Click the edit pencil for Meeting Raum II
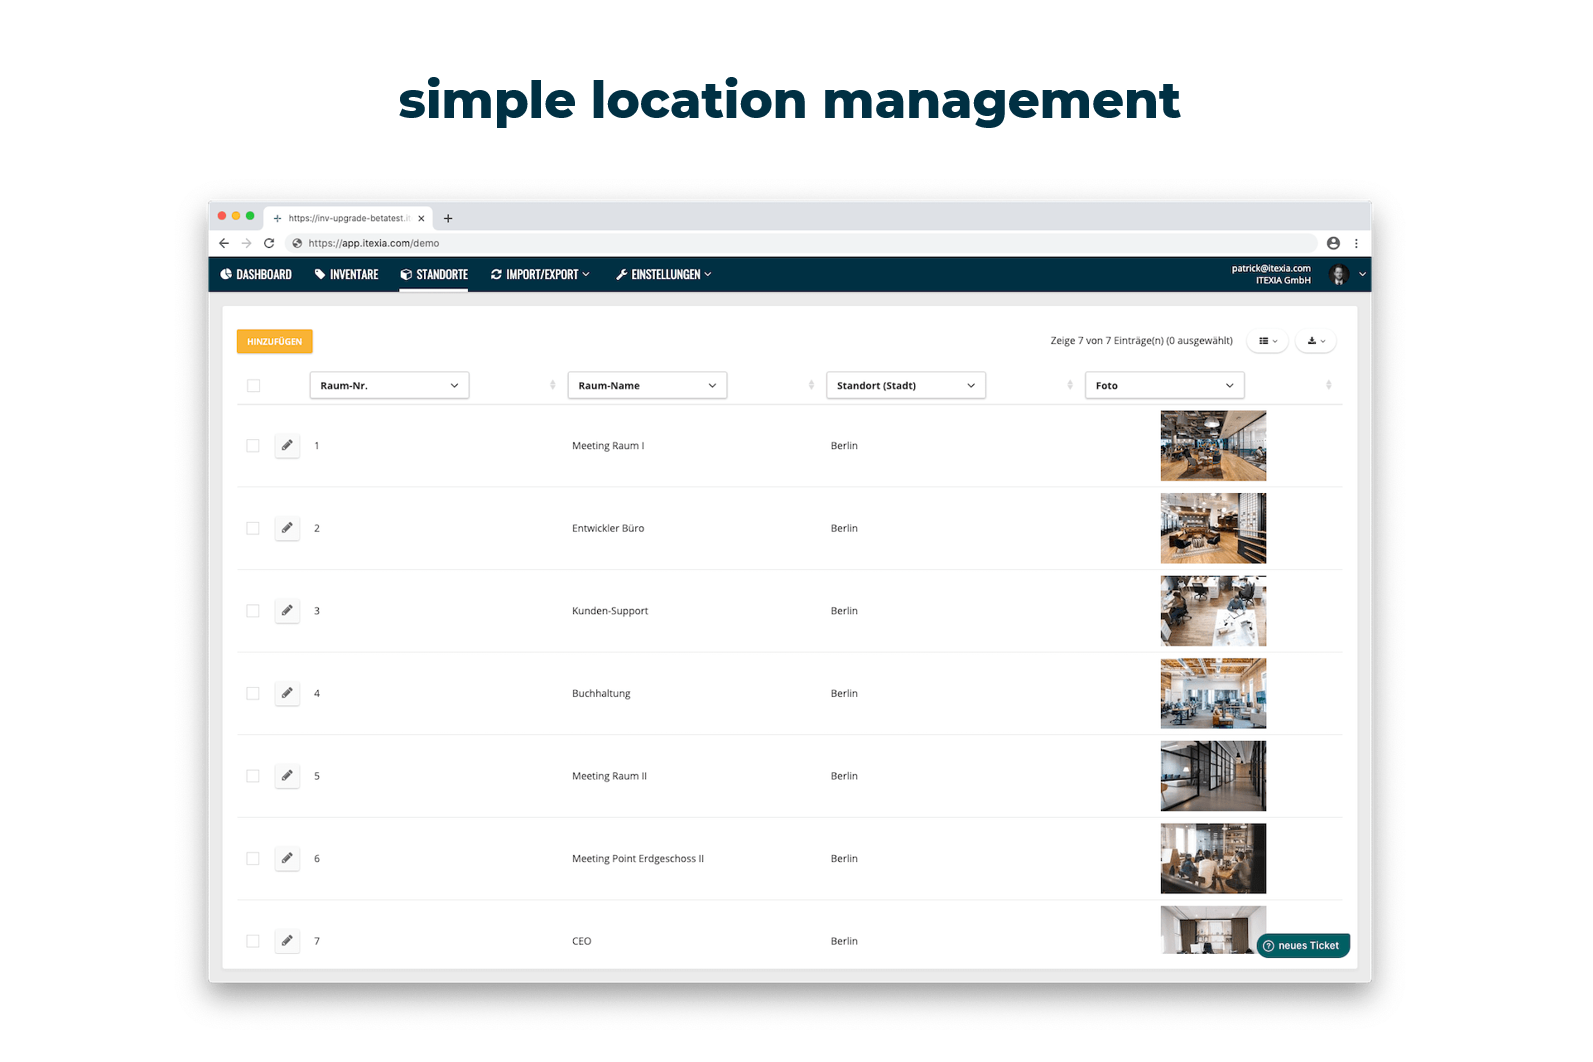The height and width of the screenshot is (1062, 1593). pyautogui.click(x=287, y=776)
